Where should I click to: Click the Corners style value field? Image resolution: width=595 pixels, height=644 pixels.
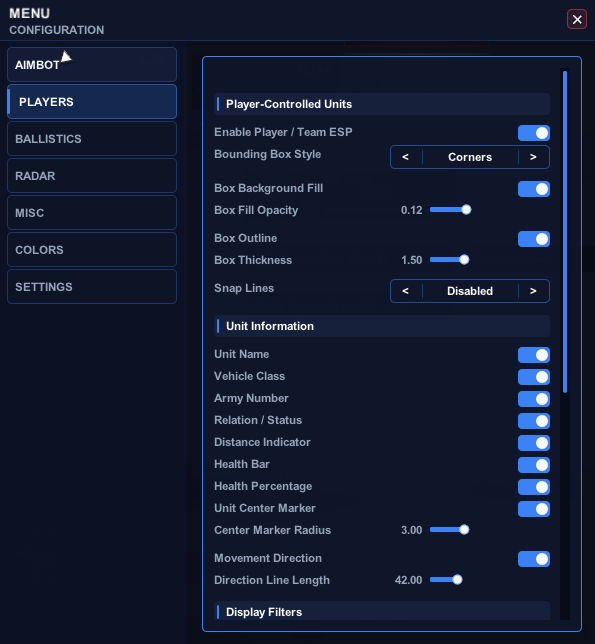click(x=470, y=157)
